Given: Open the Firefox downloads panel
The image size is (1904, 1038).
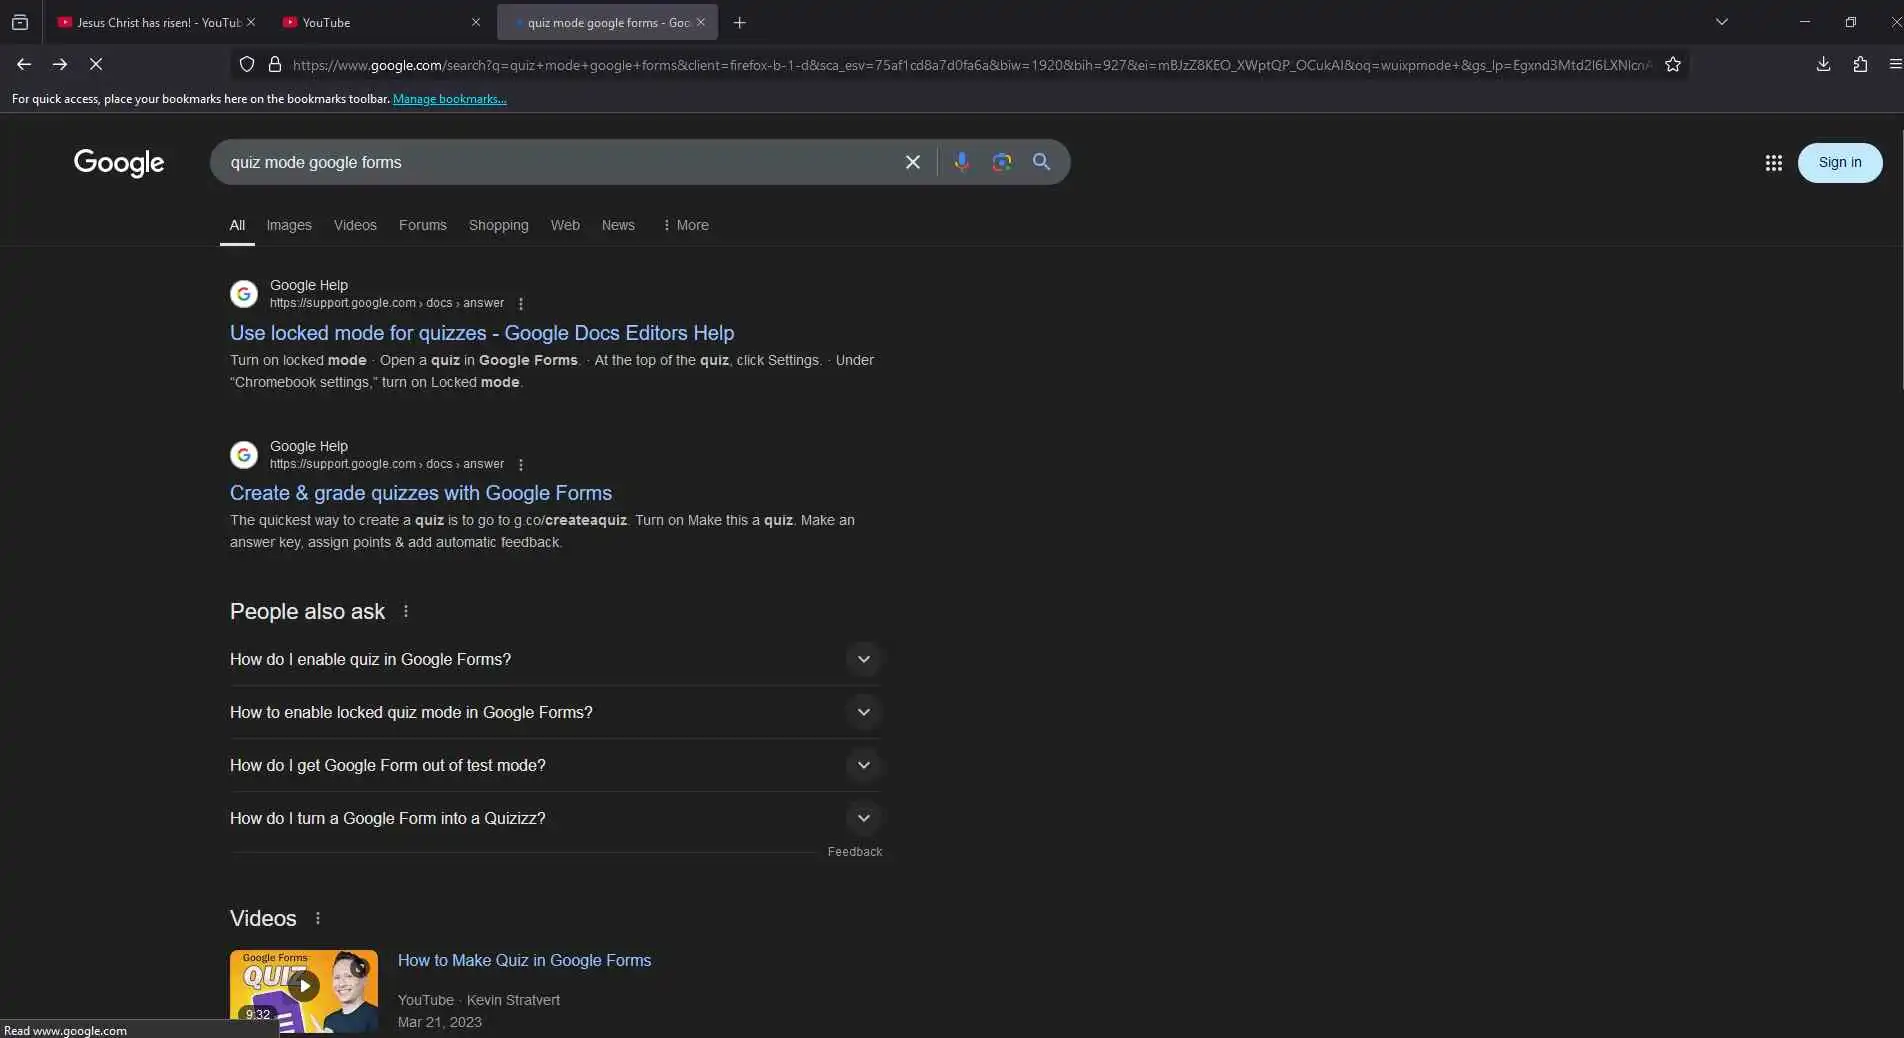Looking at the screenshot, I should click(1823, 64).
